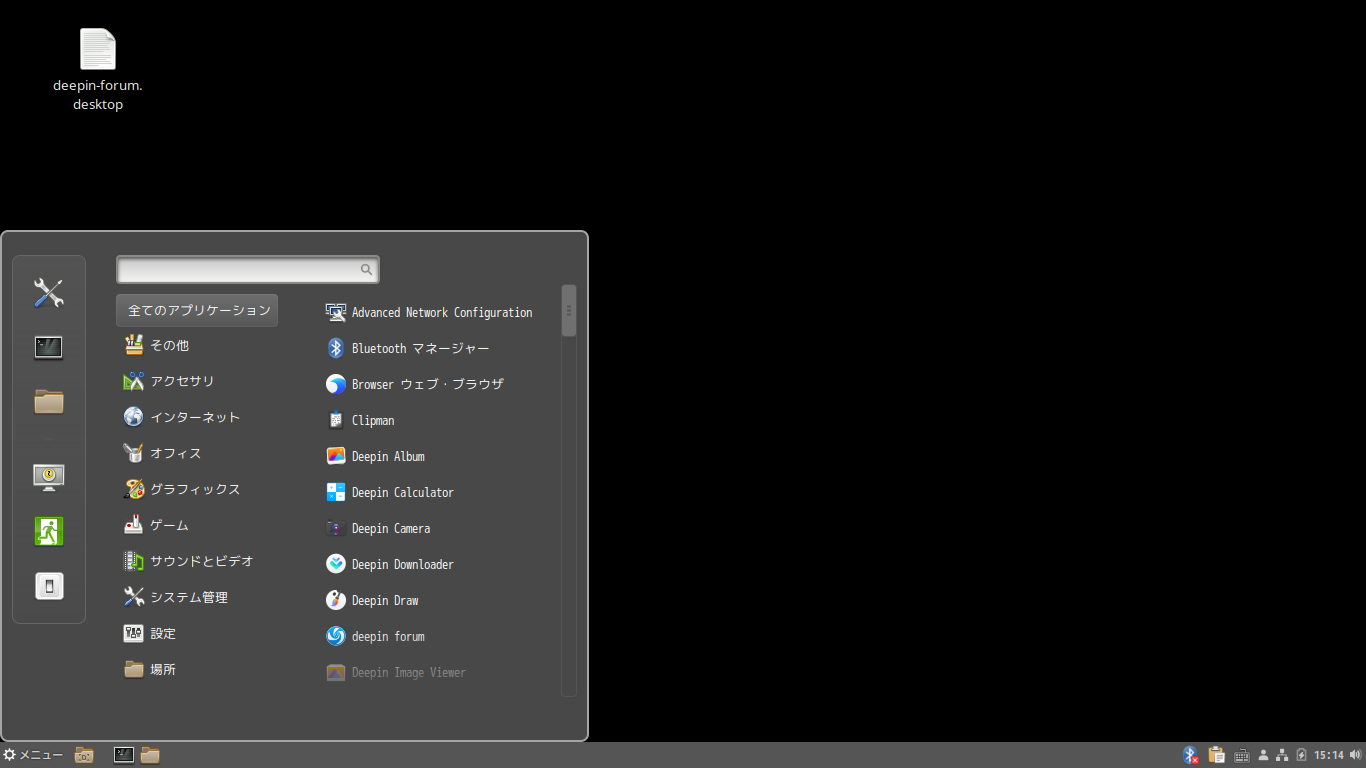Open the サウンドとビデオ category

click(x=197, y=561)
